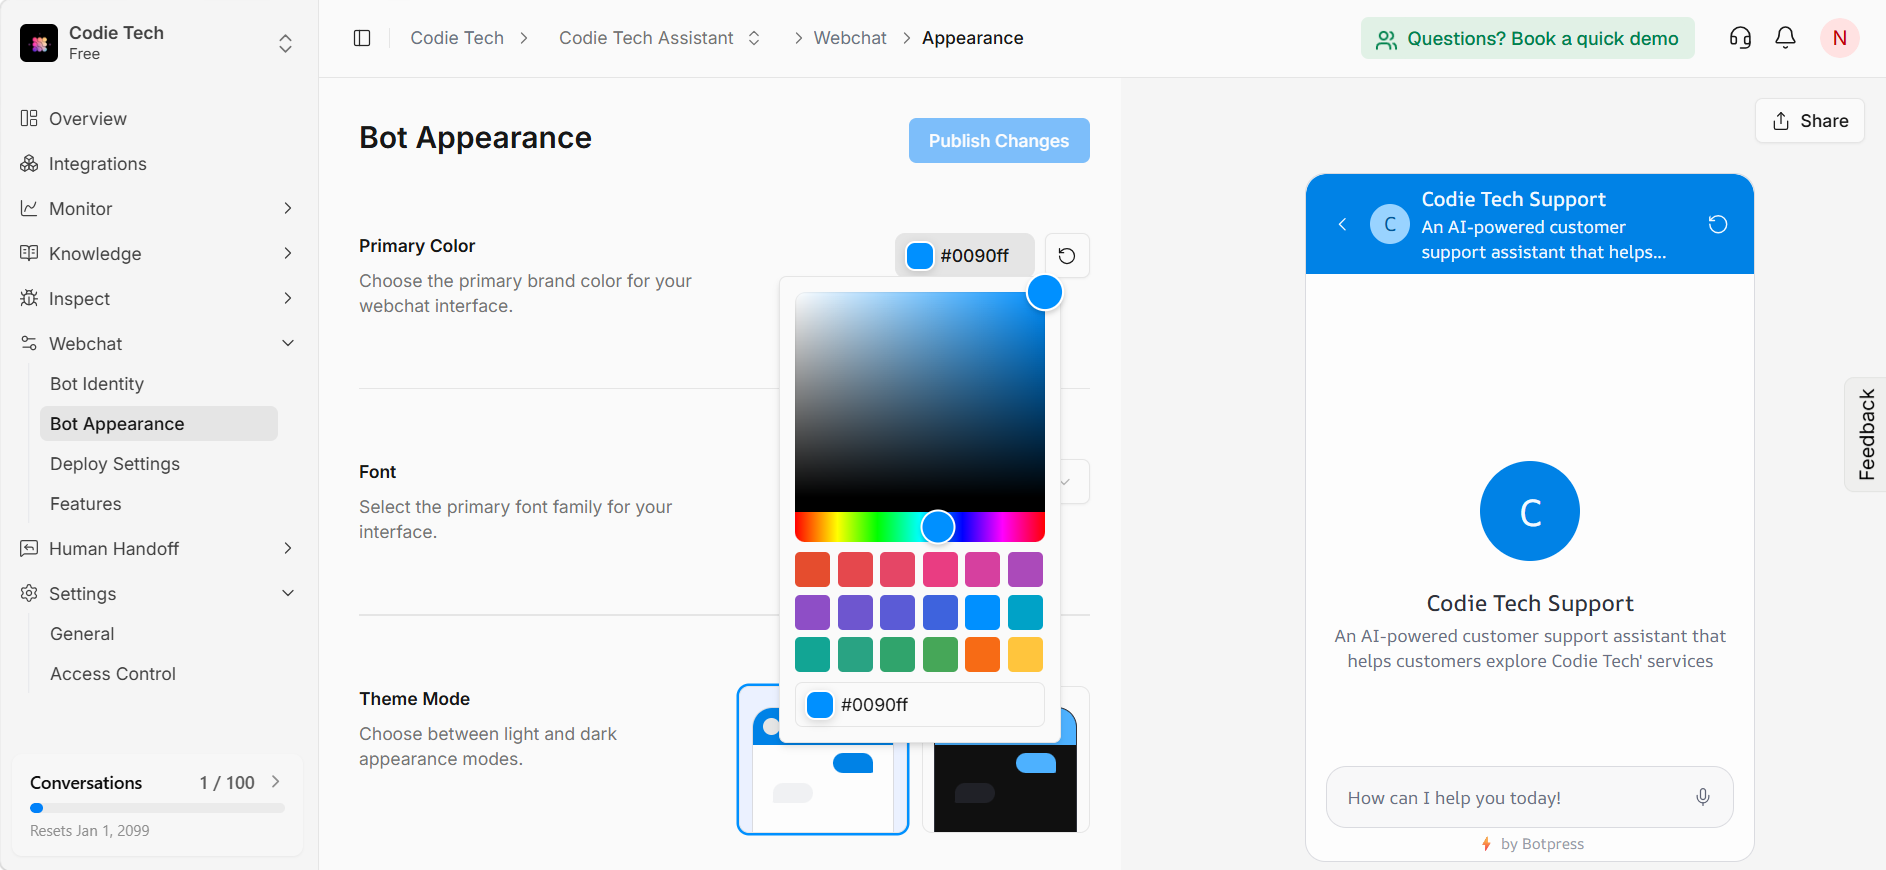Click the Integrations sidebar icon
The image size is (1886, 870).
coord(29,163)
